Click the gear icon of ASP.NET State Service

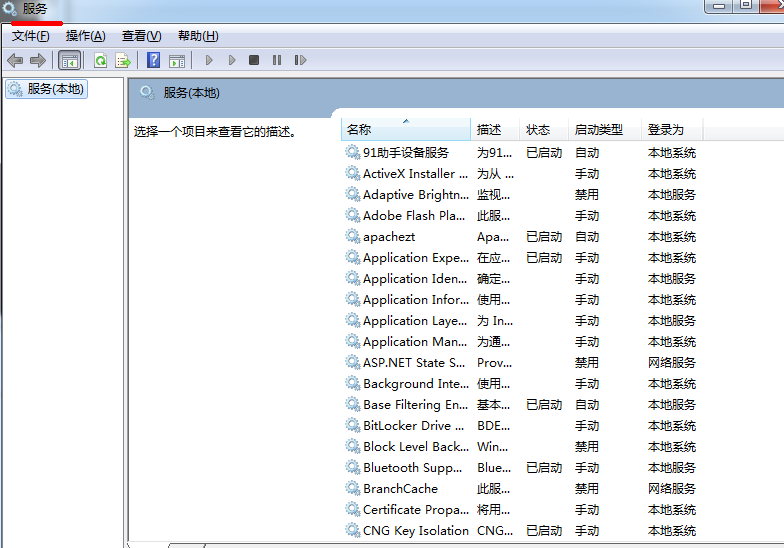[352, 362]
